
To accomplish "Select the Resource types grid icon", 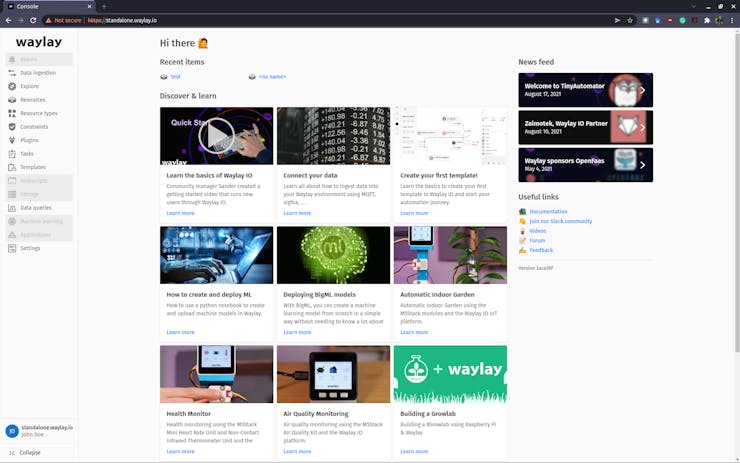I will point(12,113).
